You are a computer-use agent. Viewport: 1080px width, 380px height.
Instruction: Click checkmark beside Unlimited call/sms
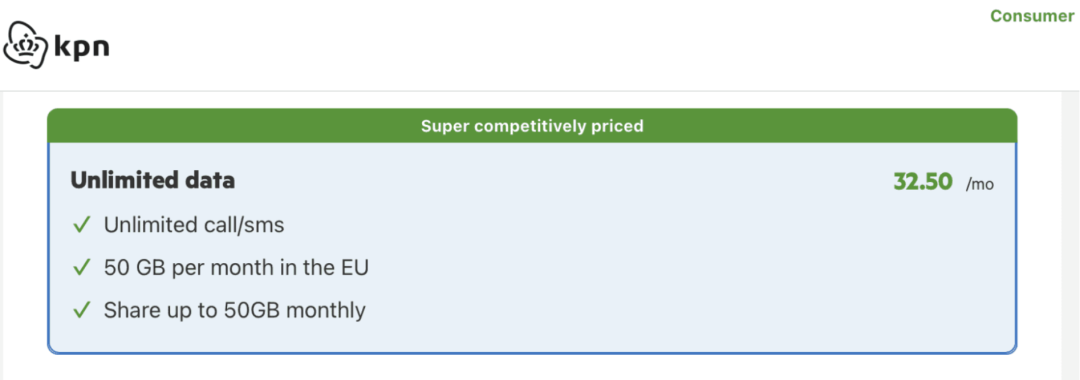pos(82,225)
